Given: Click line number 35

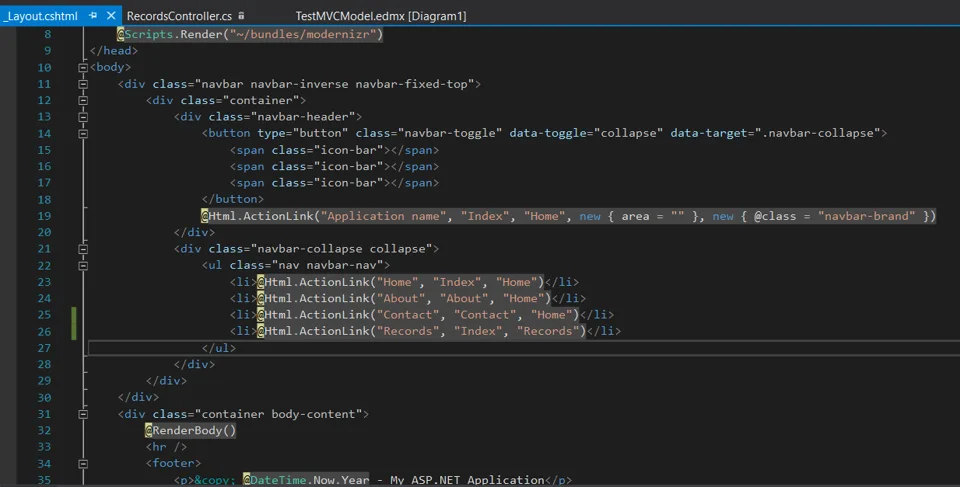Looking at the screenshot, I should (x=44, y=480).
